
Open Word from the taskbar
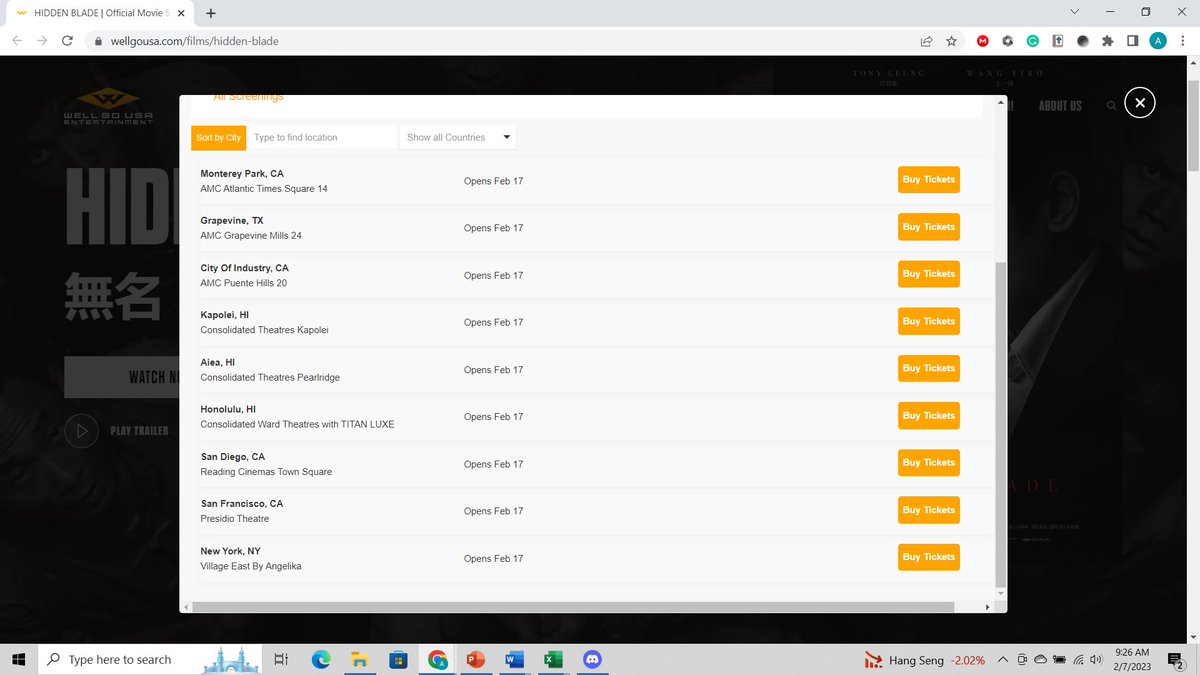click(514, 660)
